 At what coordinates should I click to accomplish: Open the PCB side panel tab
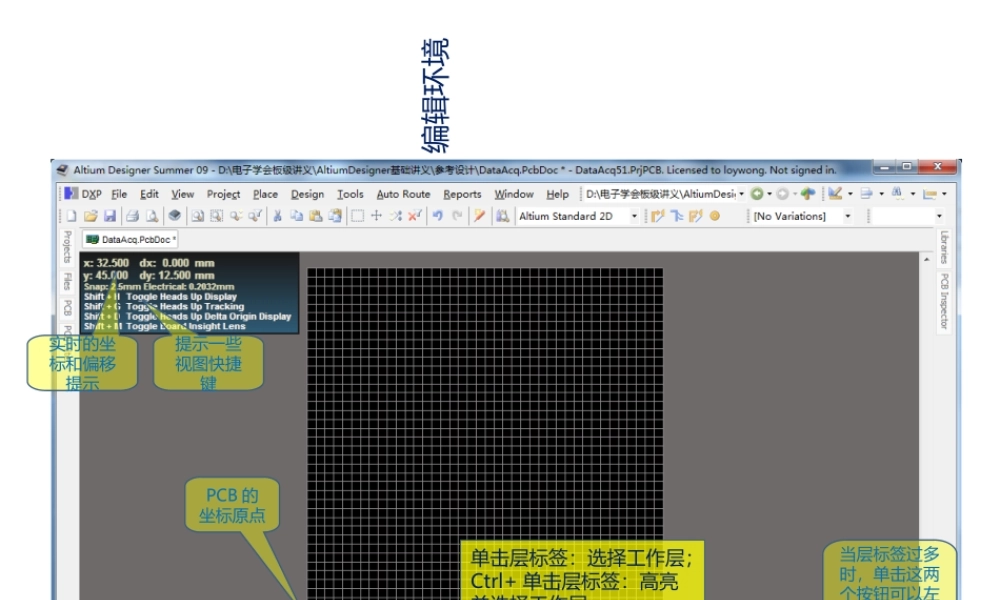click(68, 308)
